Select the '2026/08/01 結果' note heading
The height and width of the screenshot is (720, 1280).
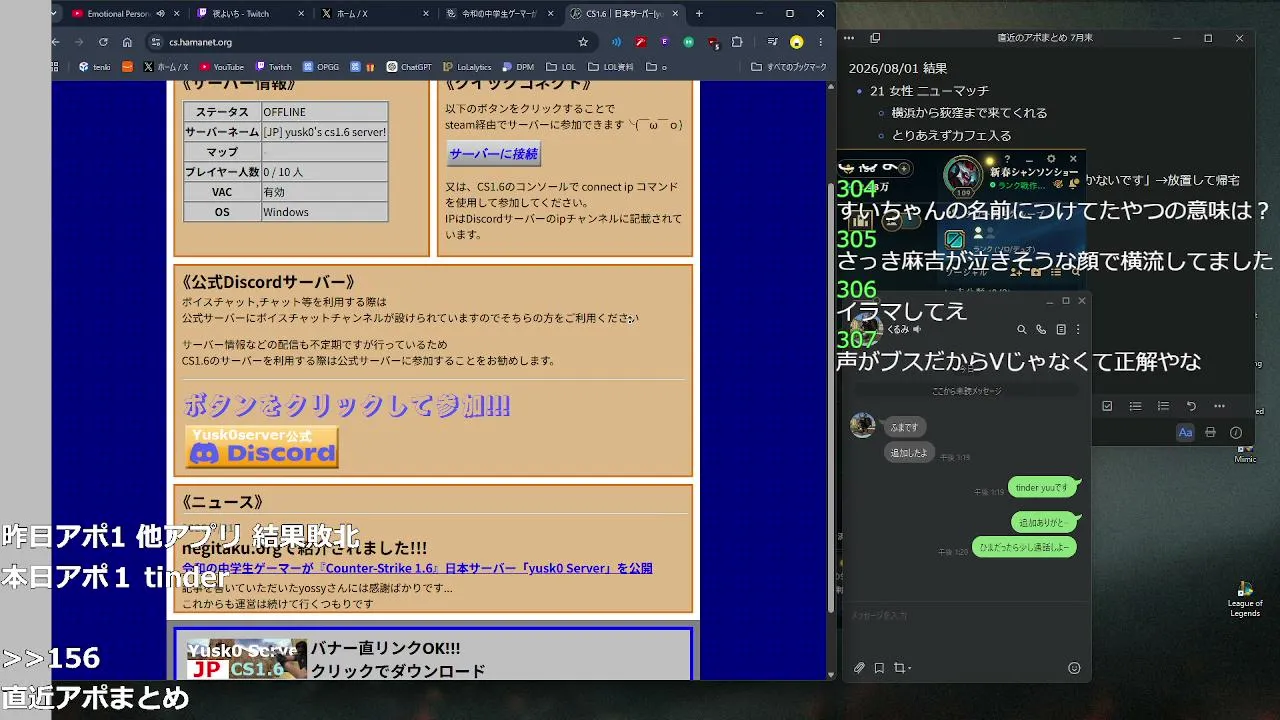898,68
